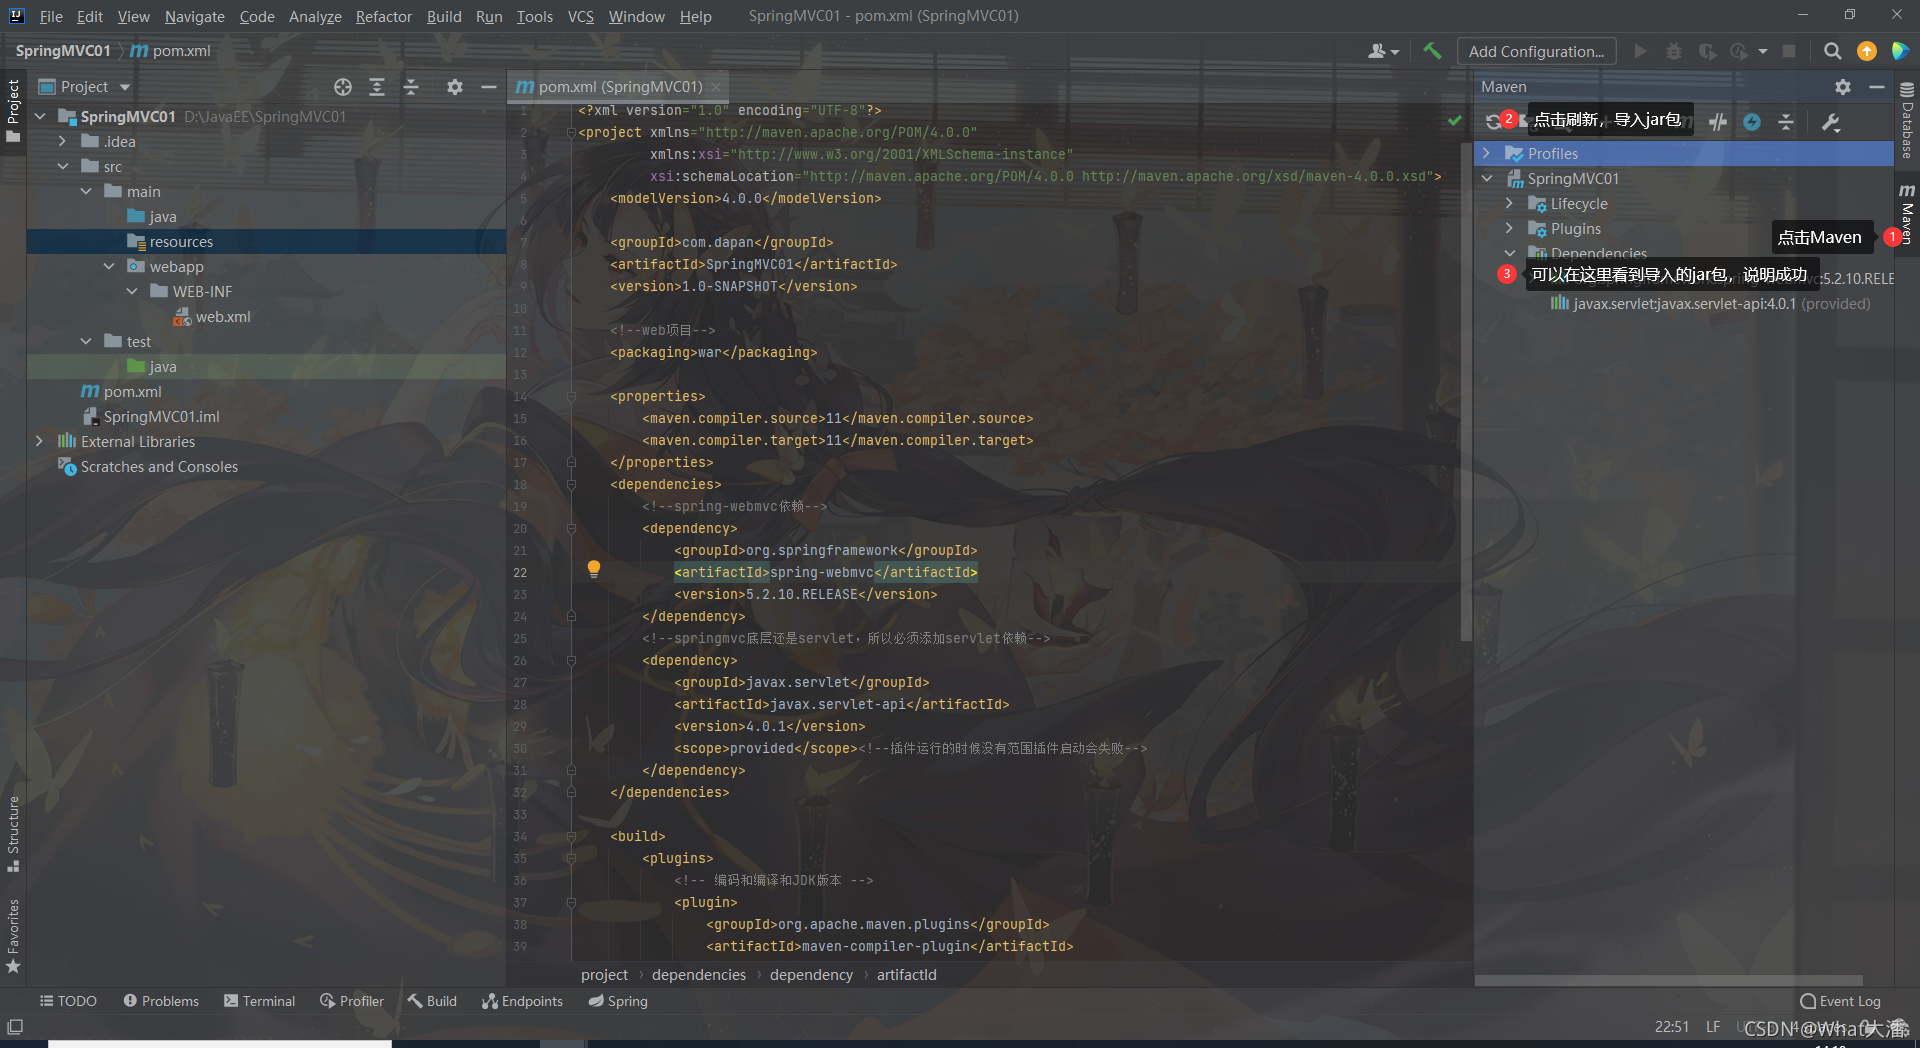Click 'dependencies' in the editor breadcrumb
This screenshot has width=1920, height=1048.
[699, 975]
